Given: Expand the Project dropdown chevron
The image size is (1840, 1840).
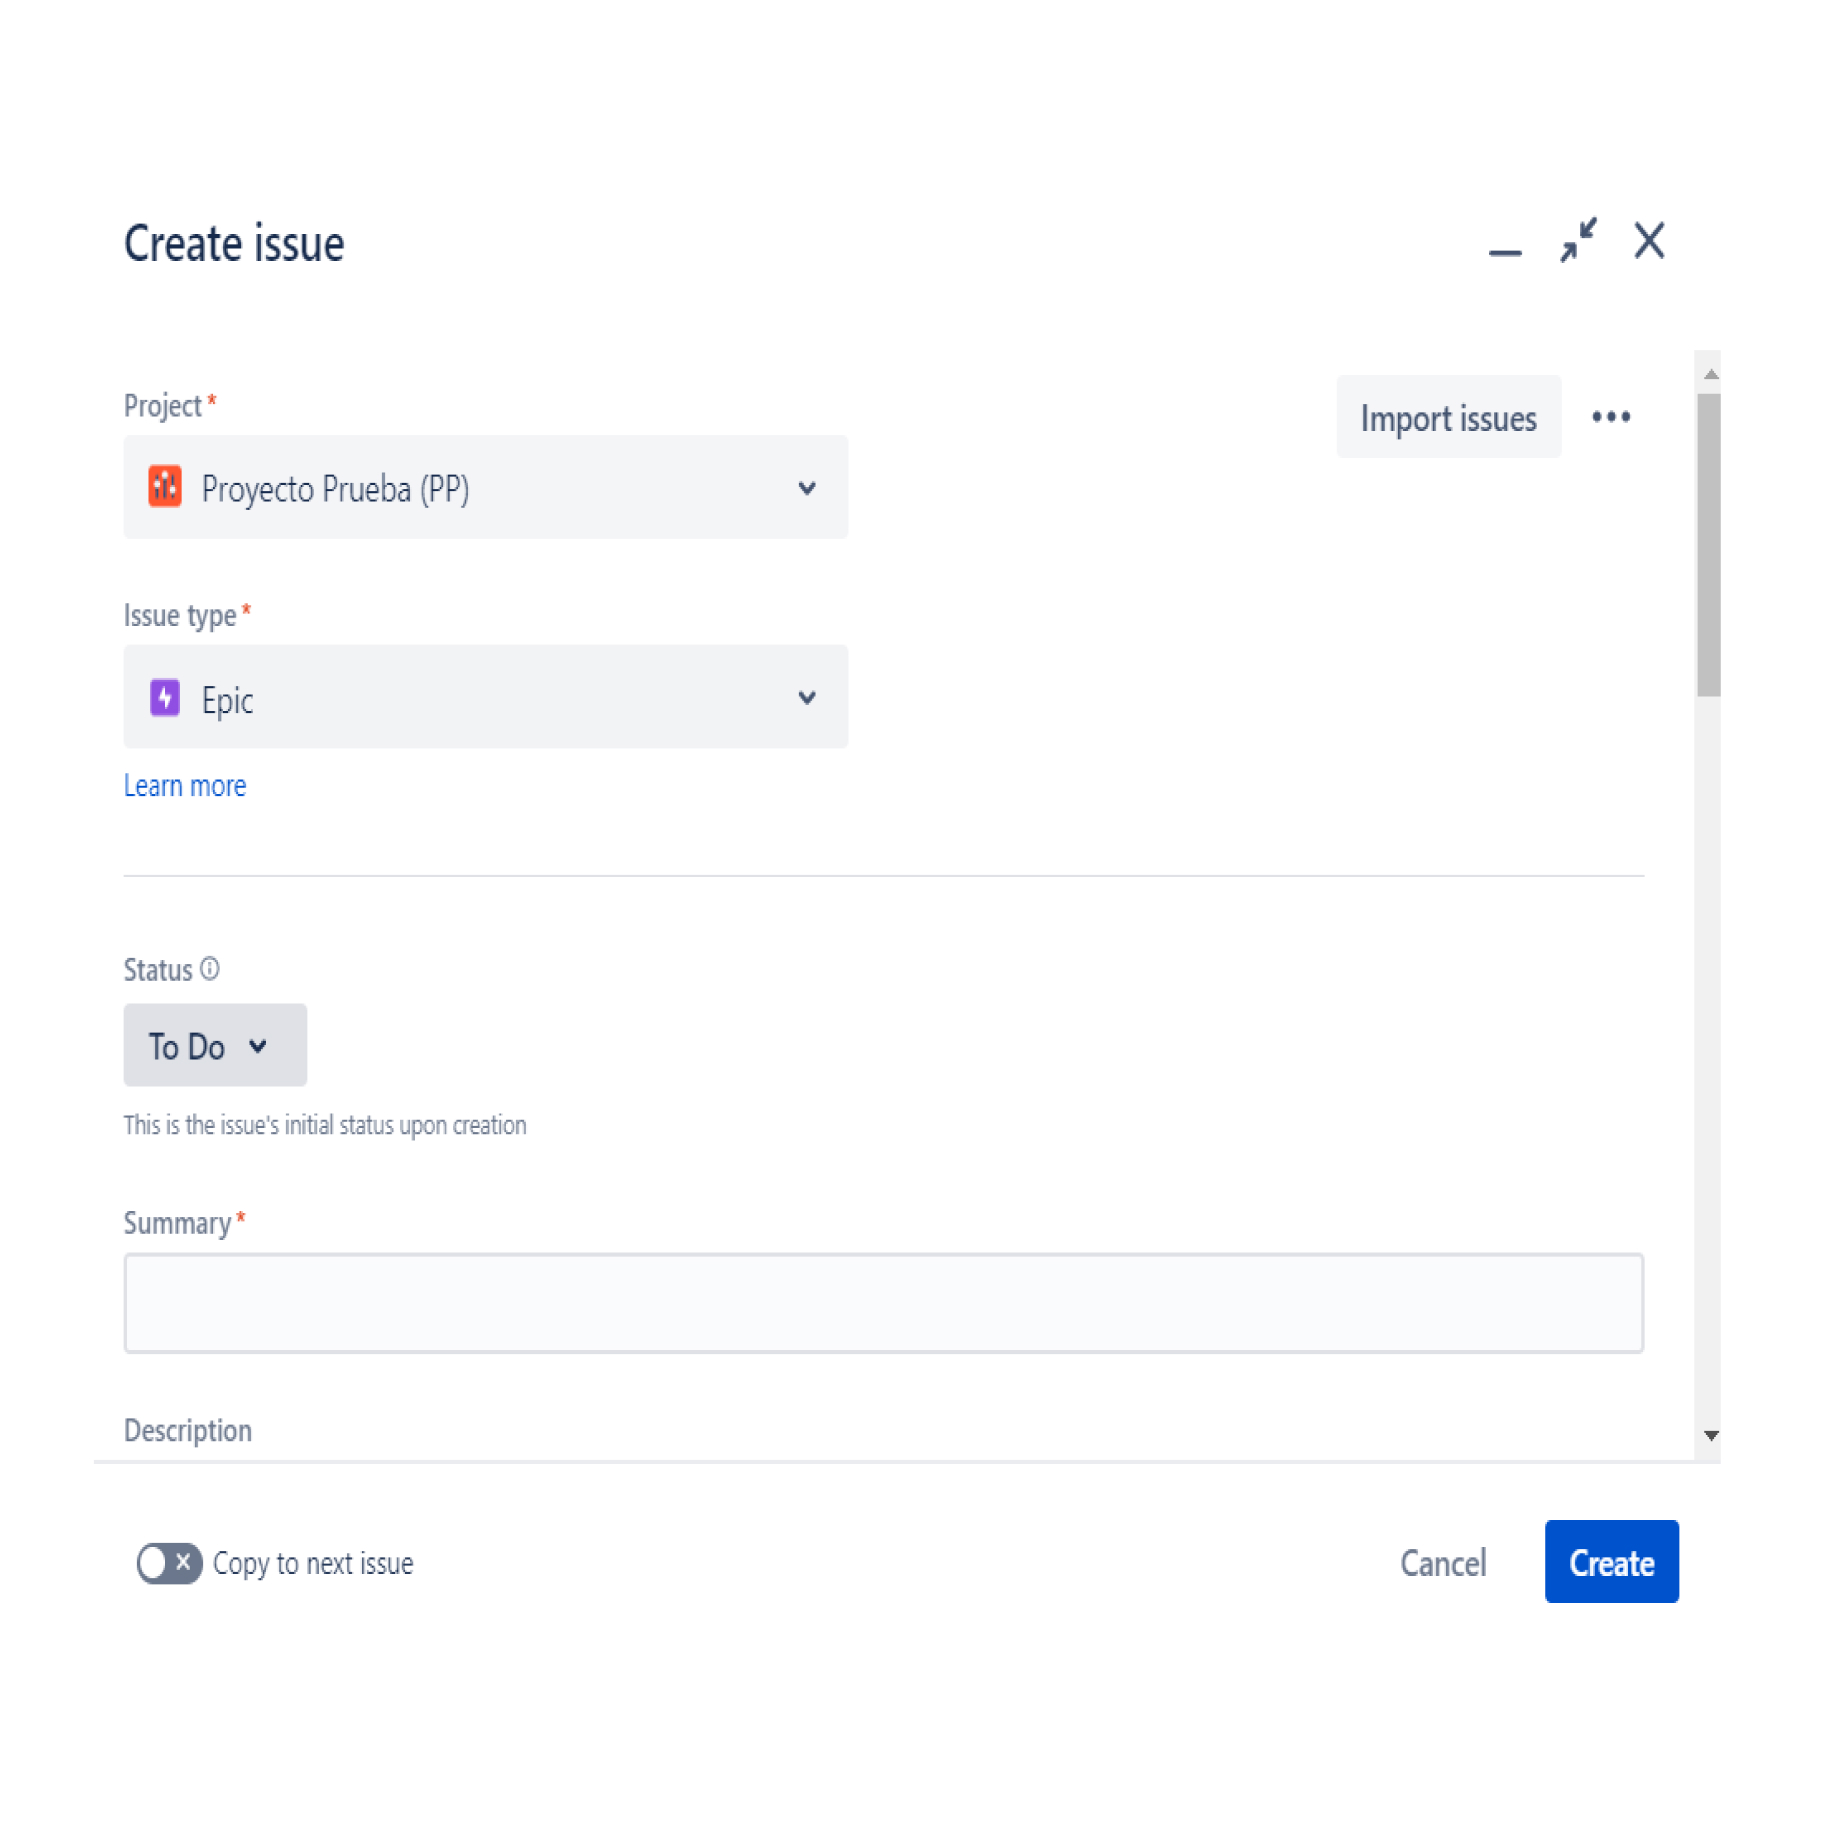Looking at the screenshot, I should [x=807, y=488].
